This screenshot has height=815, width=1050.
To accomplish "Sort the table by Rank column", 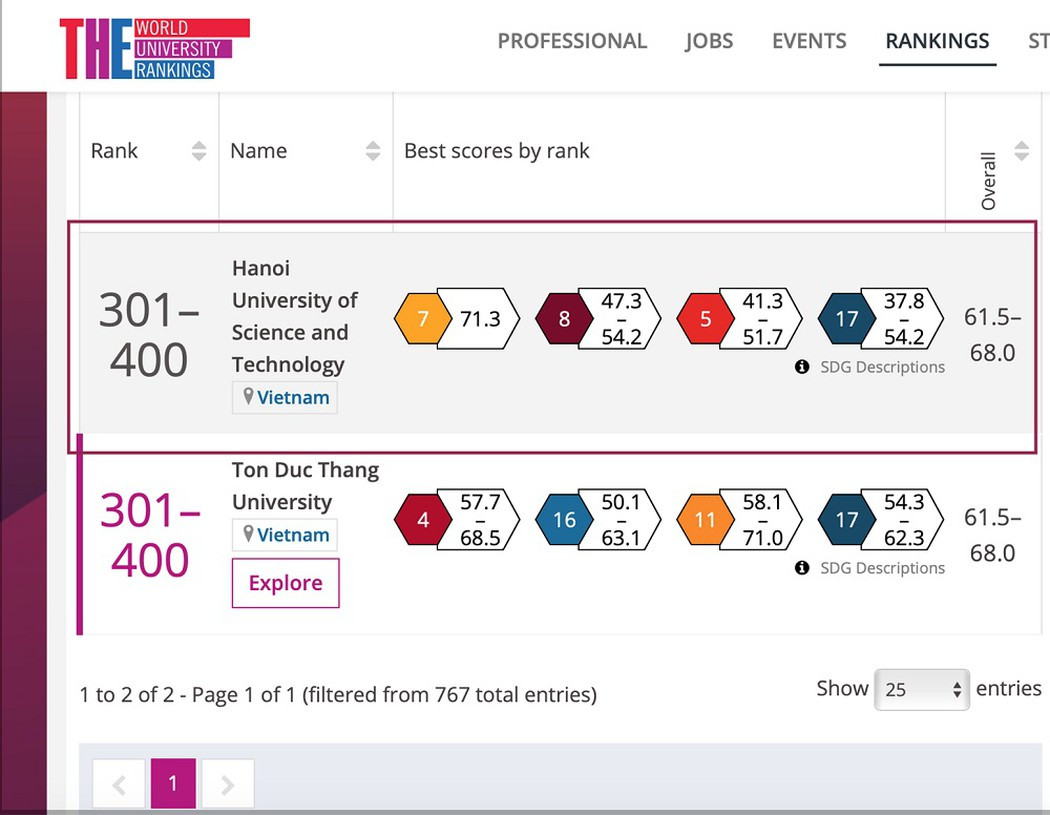I will [x=199, y=151].
